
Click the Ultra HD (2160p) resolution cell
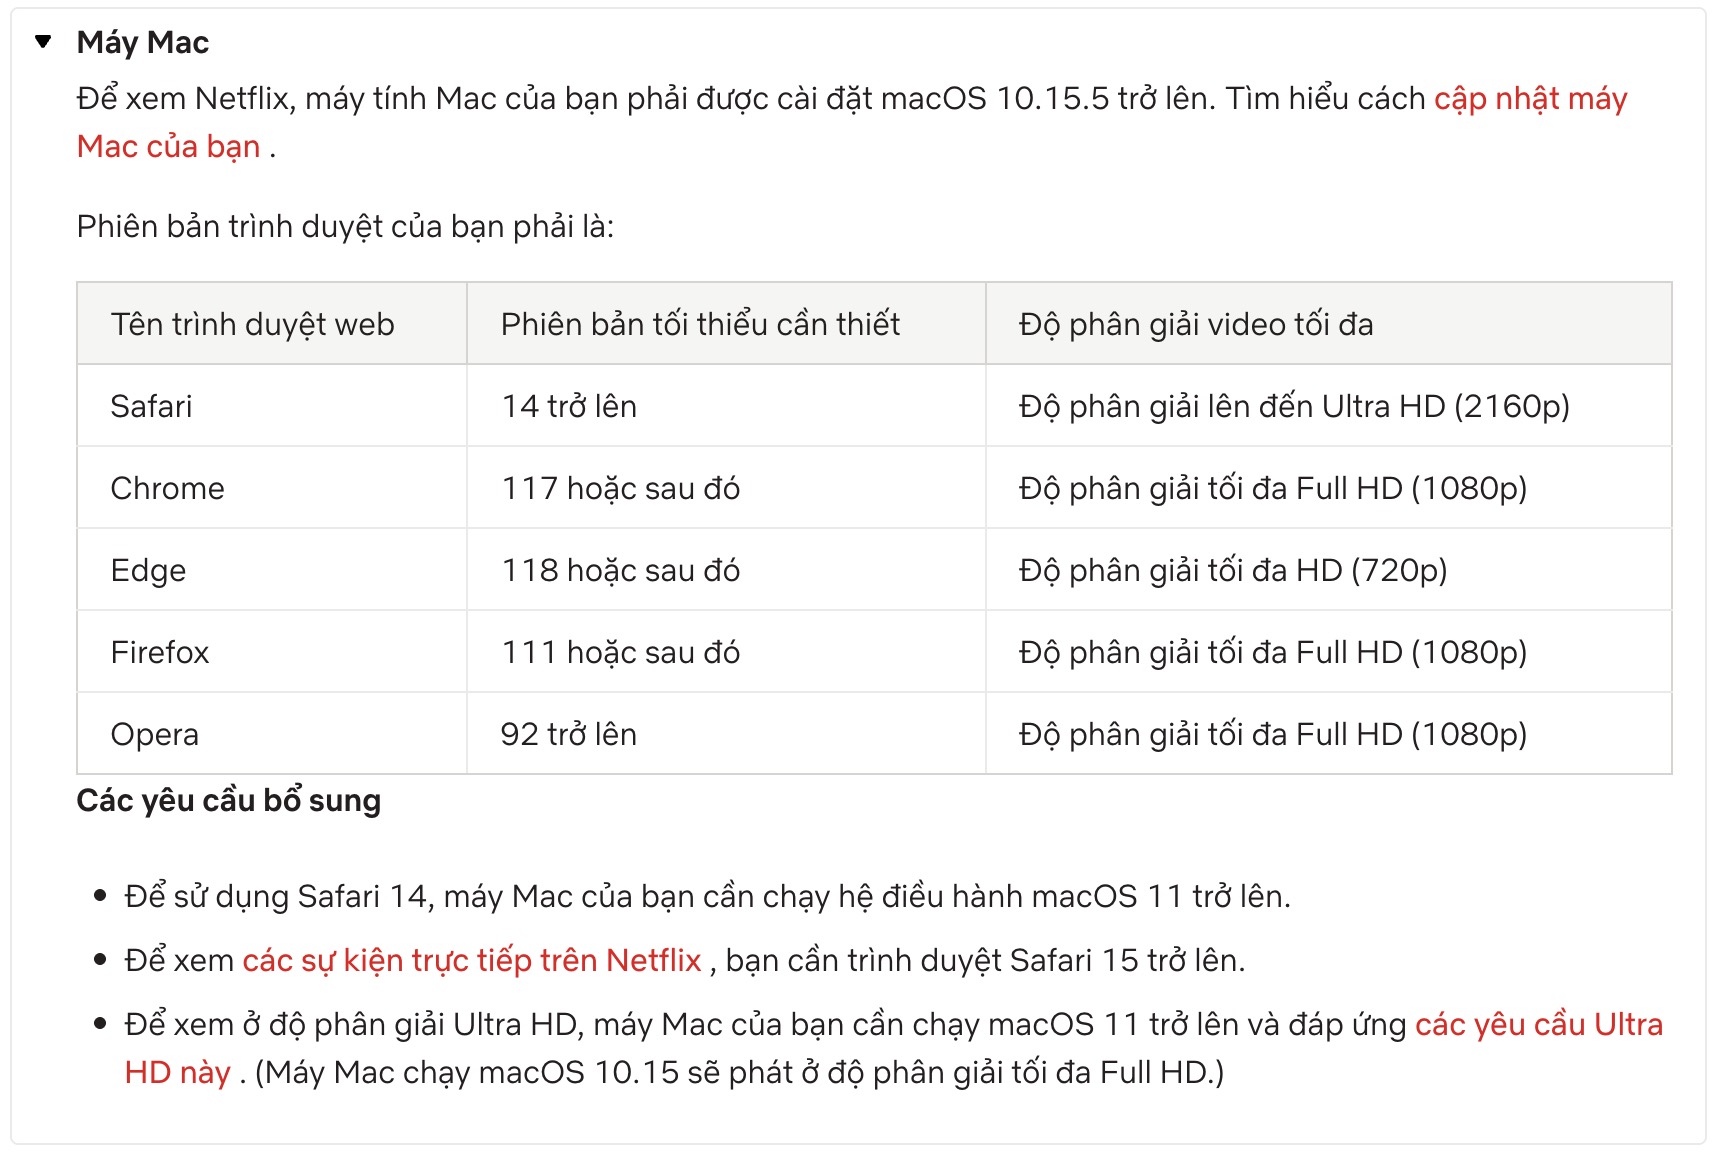1329,406
